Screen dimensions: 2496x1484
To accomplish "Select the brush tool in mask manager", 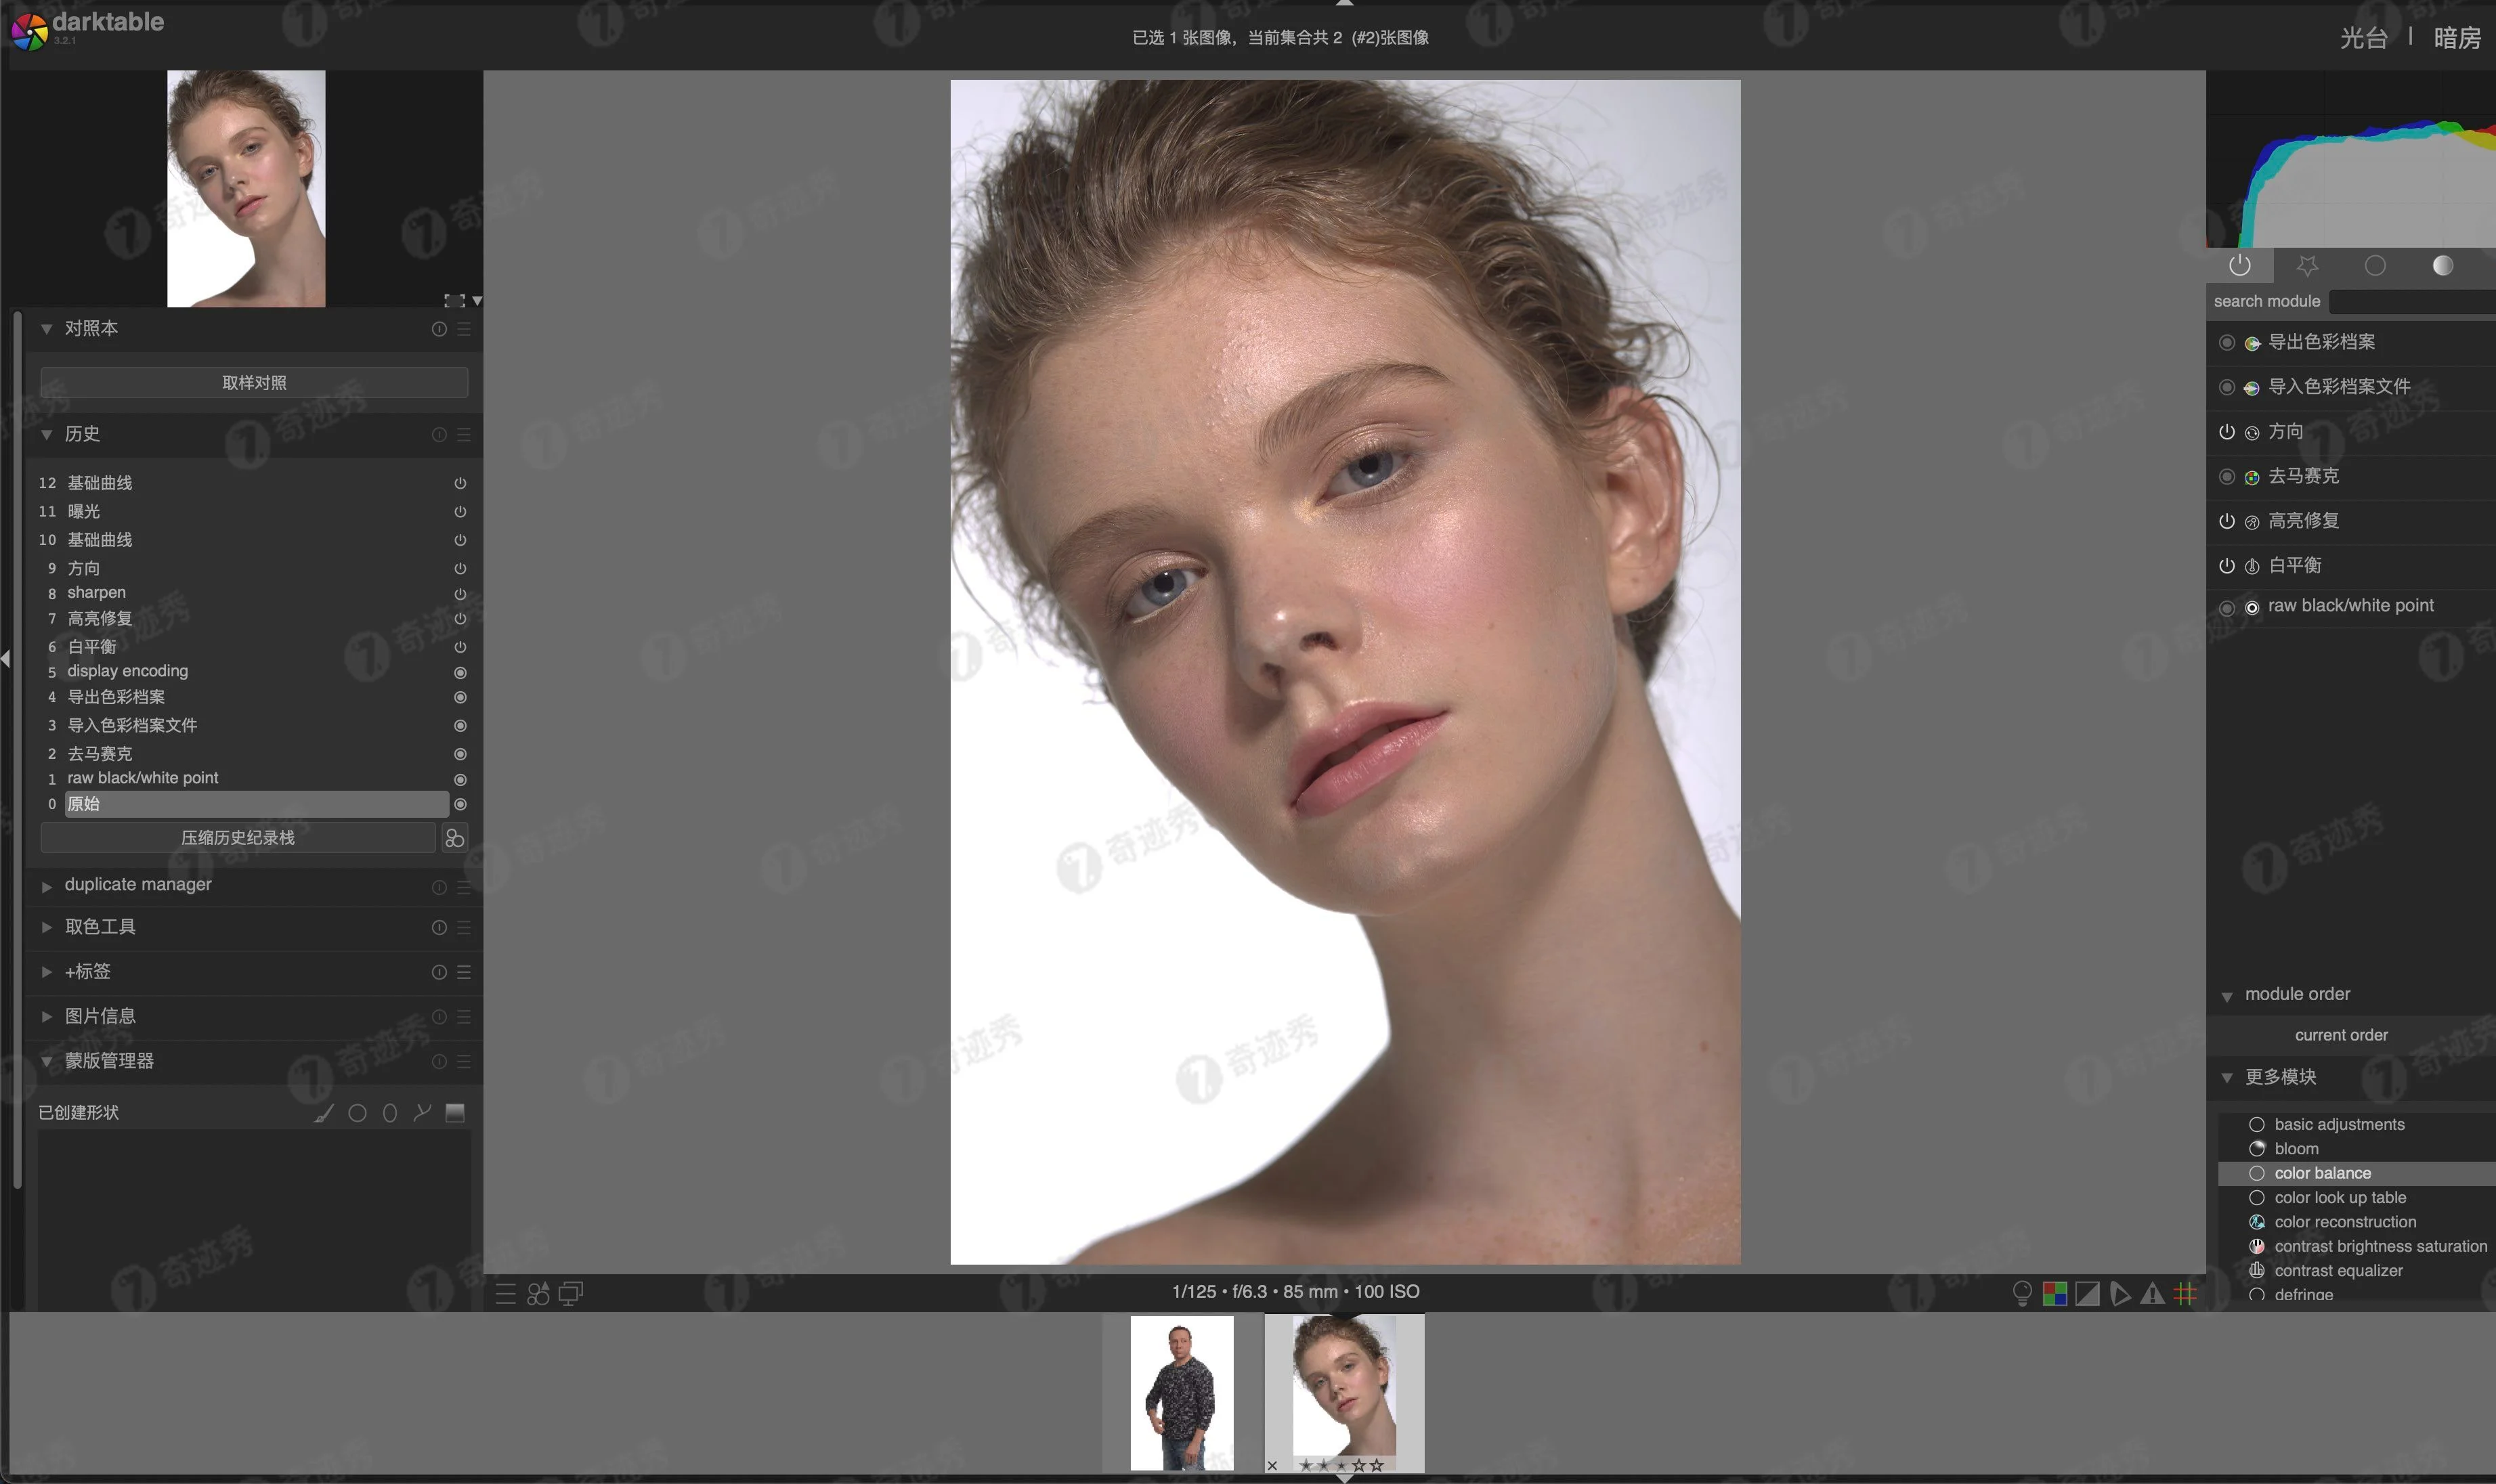I will 322,1112.
